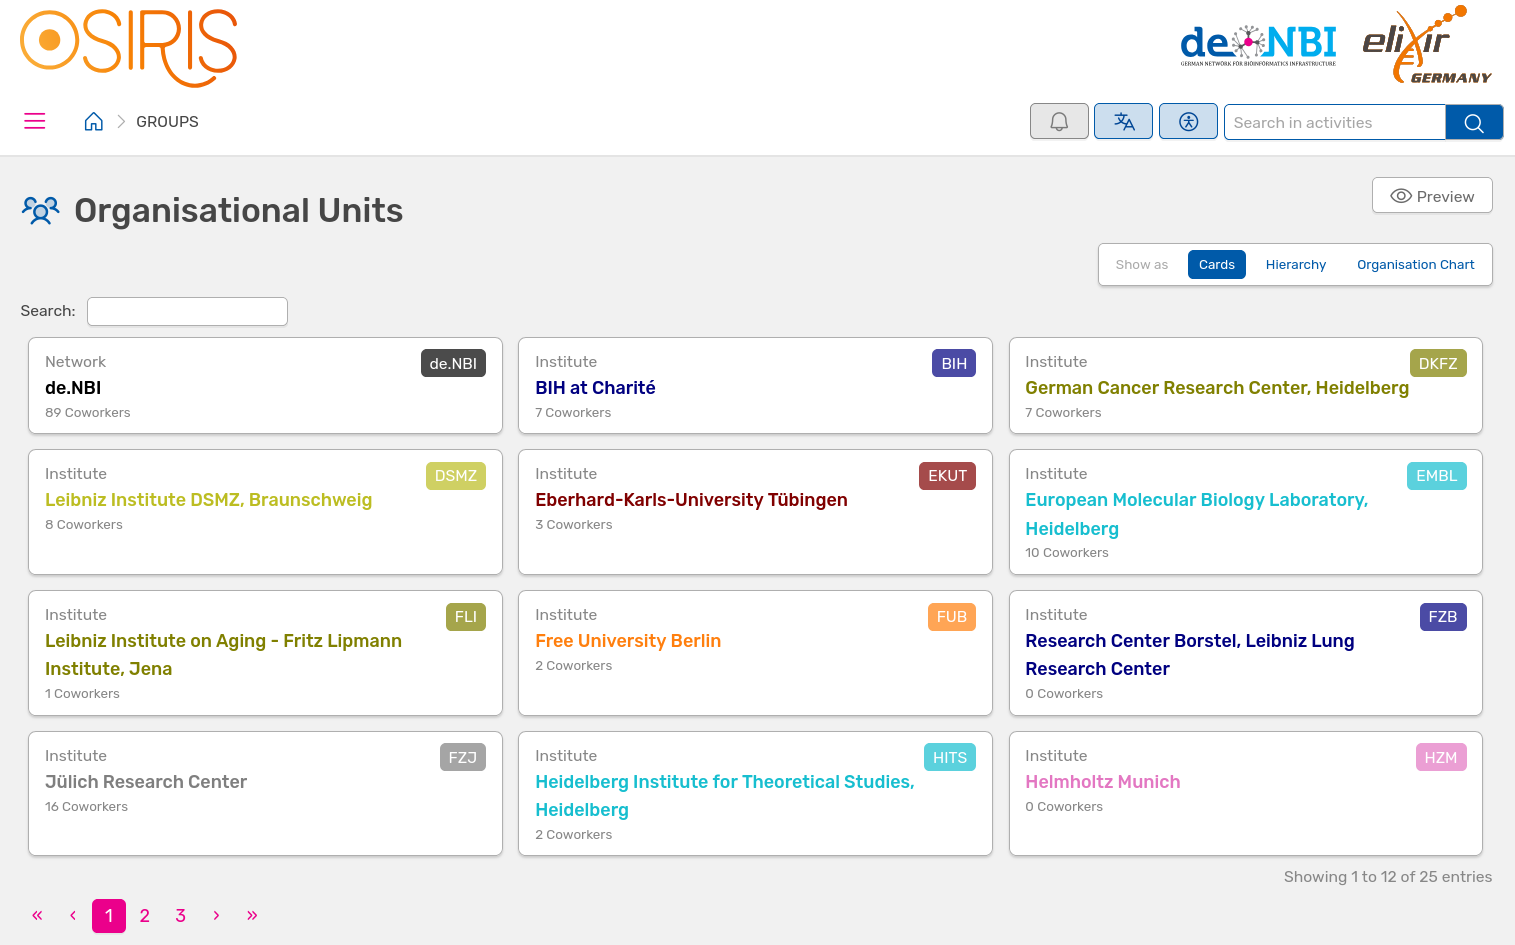
Task: Open Free University Berlin card
Action: click(x=627, y=641)
